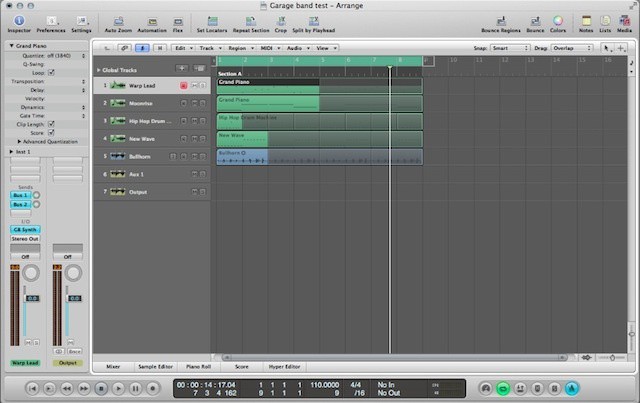The image size is (640, 403).
Task: Click the Set Locators icon
Action: point(212,21)
